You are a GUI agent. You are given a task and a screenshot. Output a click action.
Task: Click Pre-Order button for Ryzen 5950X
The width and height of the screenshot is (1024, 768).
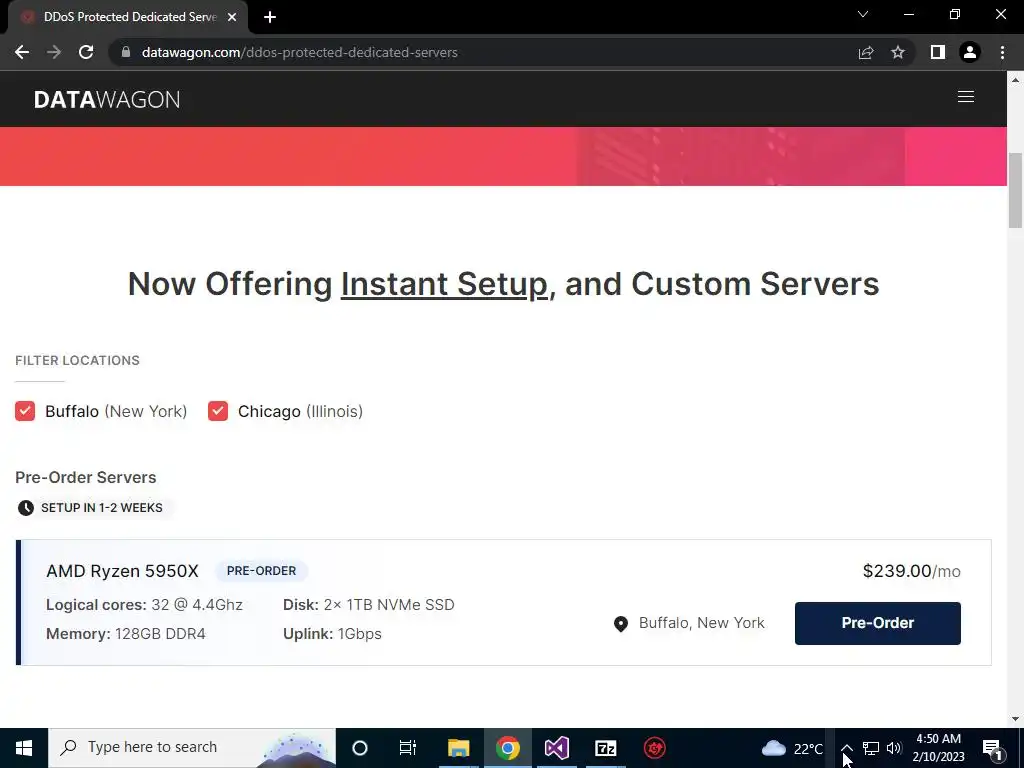click(x=878, y=623)
